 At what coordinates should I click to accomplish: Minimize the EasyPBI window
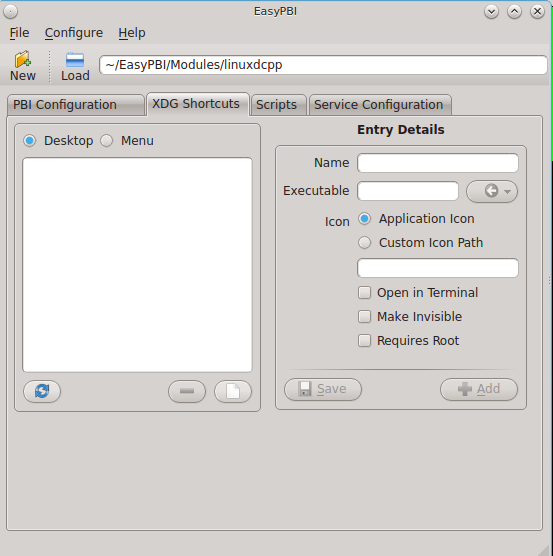coord(491,12)
